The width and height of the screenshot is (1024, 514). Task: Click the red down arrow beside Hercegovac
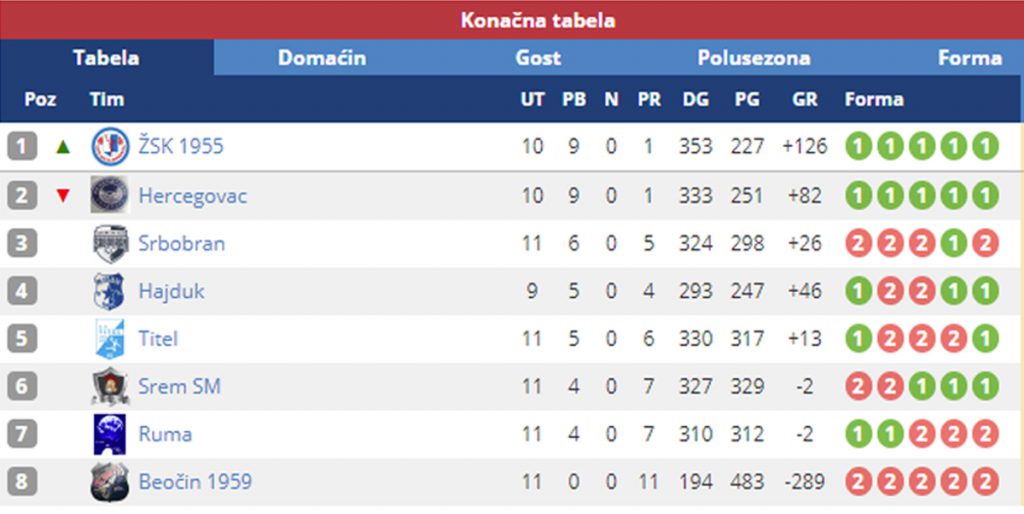click(64, 195)
